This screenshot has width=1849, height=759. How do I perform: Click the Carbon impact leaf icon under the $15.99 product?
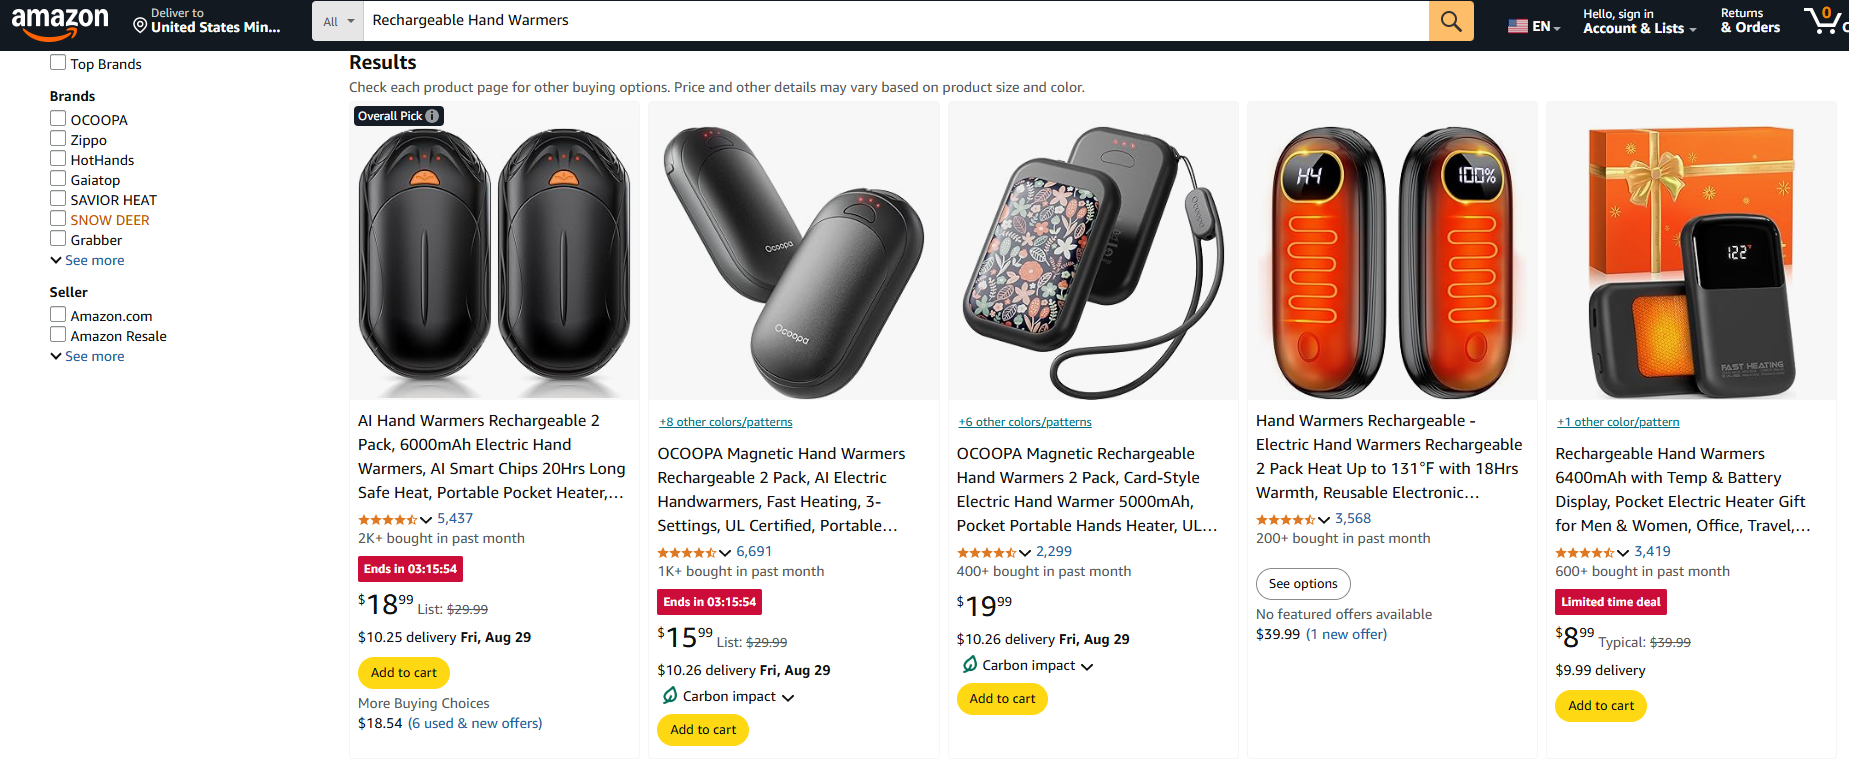pos(669,696)
